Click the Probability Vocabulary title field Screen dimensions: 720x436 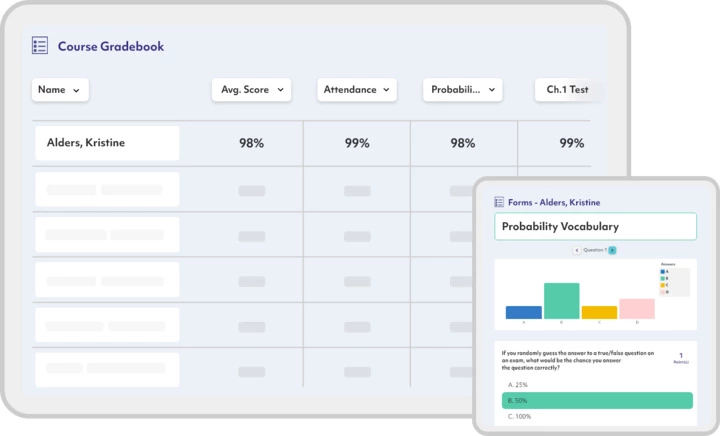[595, 227]
